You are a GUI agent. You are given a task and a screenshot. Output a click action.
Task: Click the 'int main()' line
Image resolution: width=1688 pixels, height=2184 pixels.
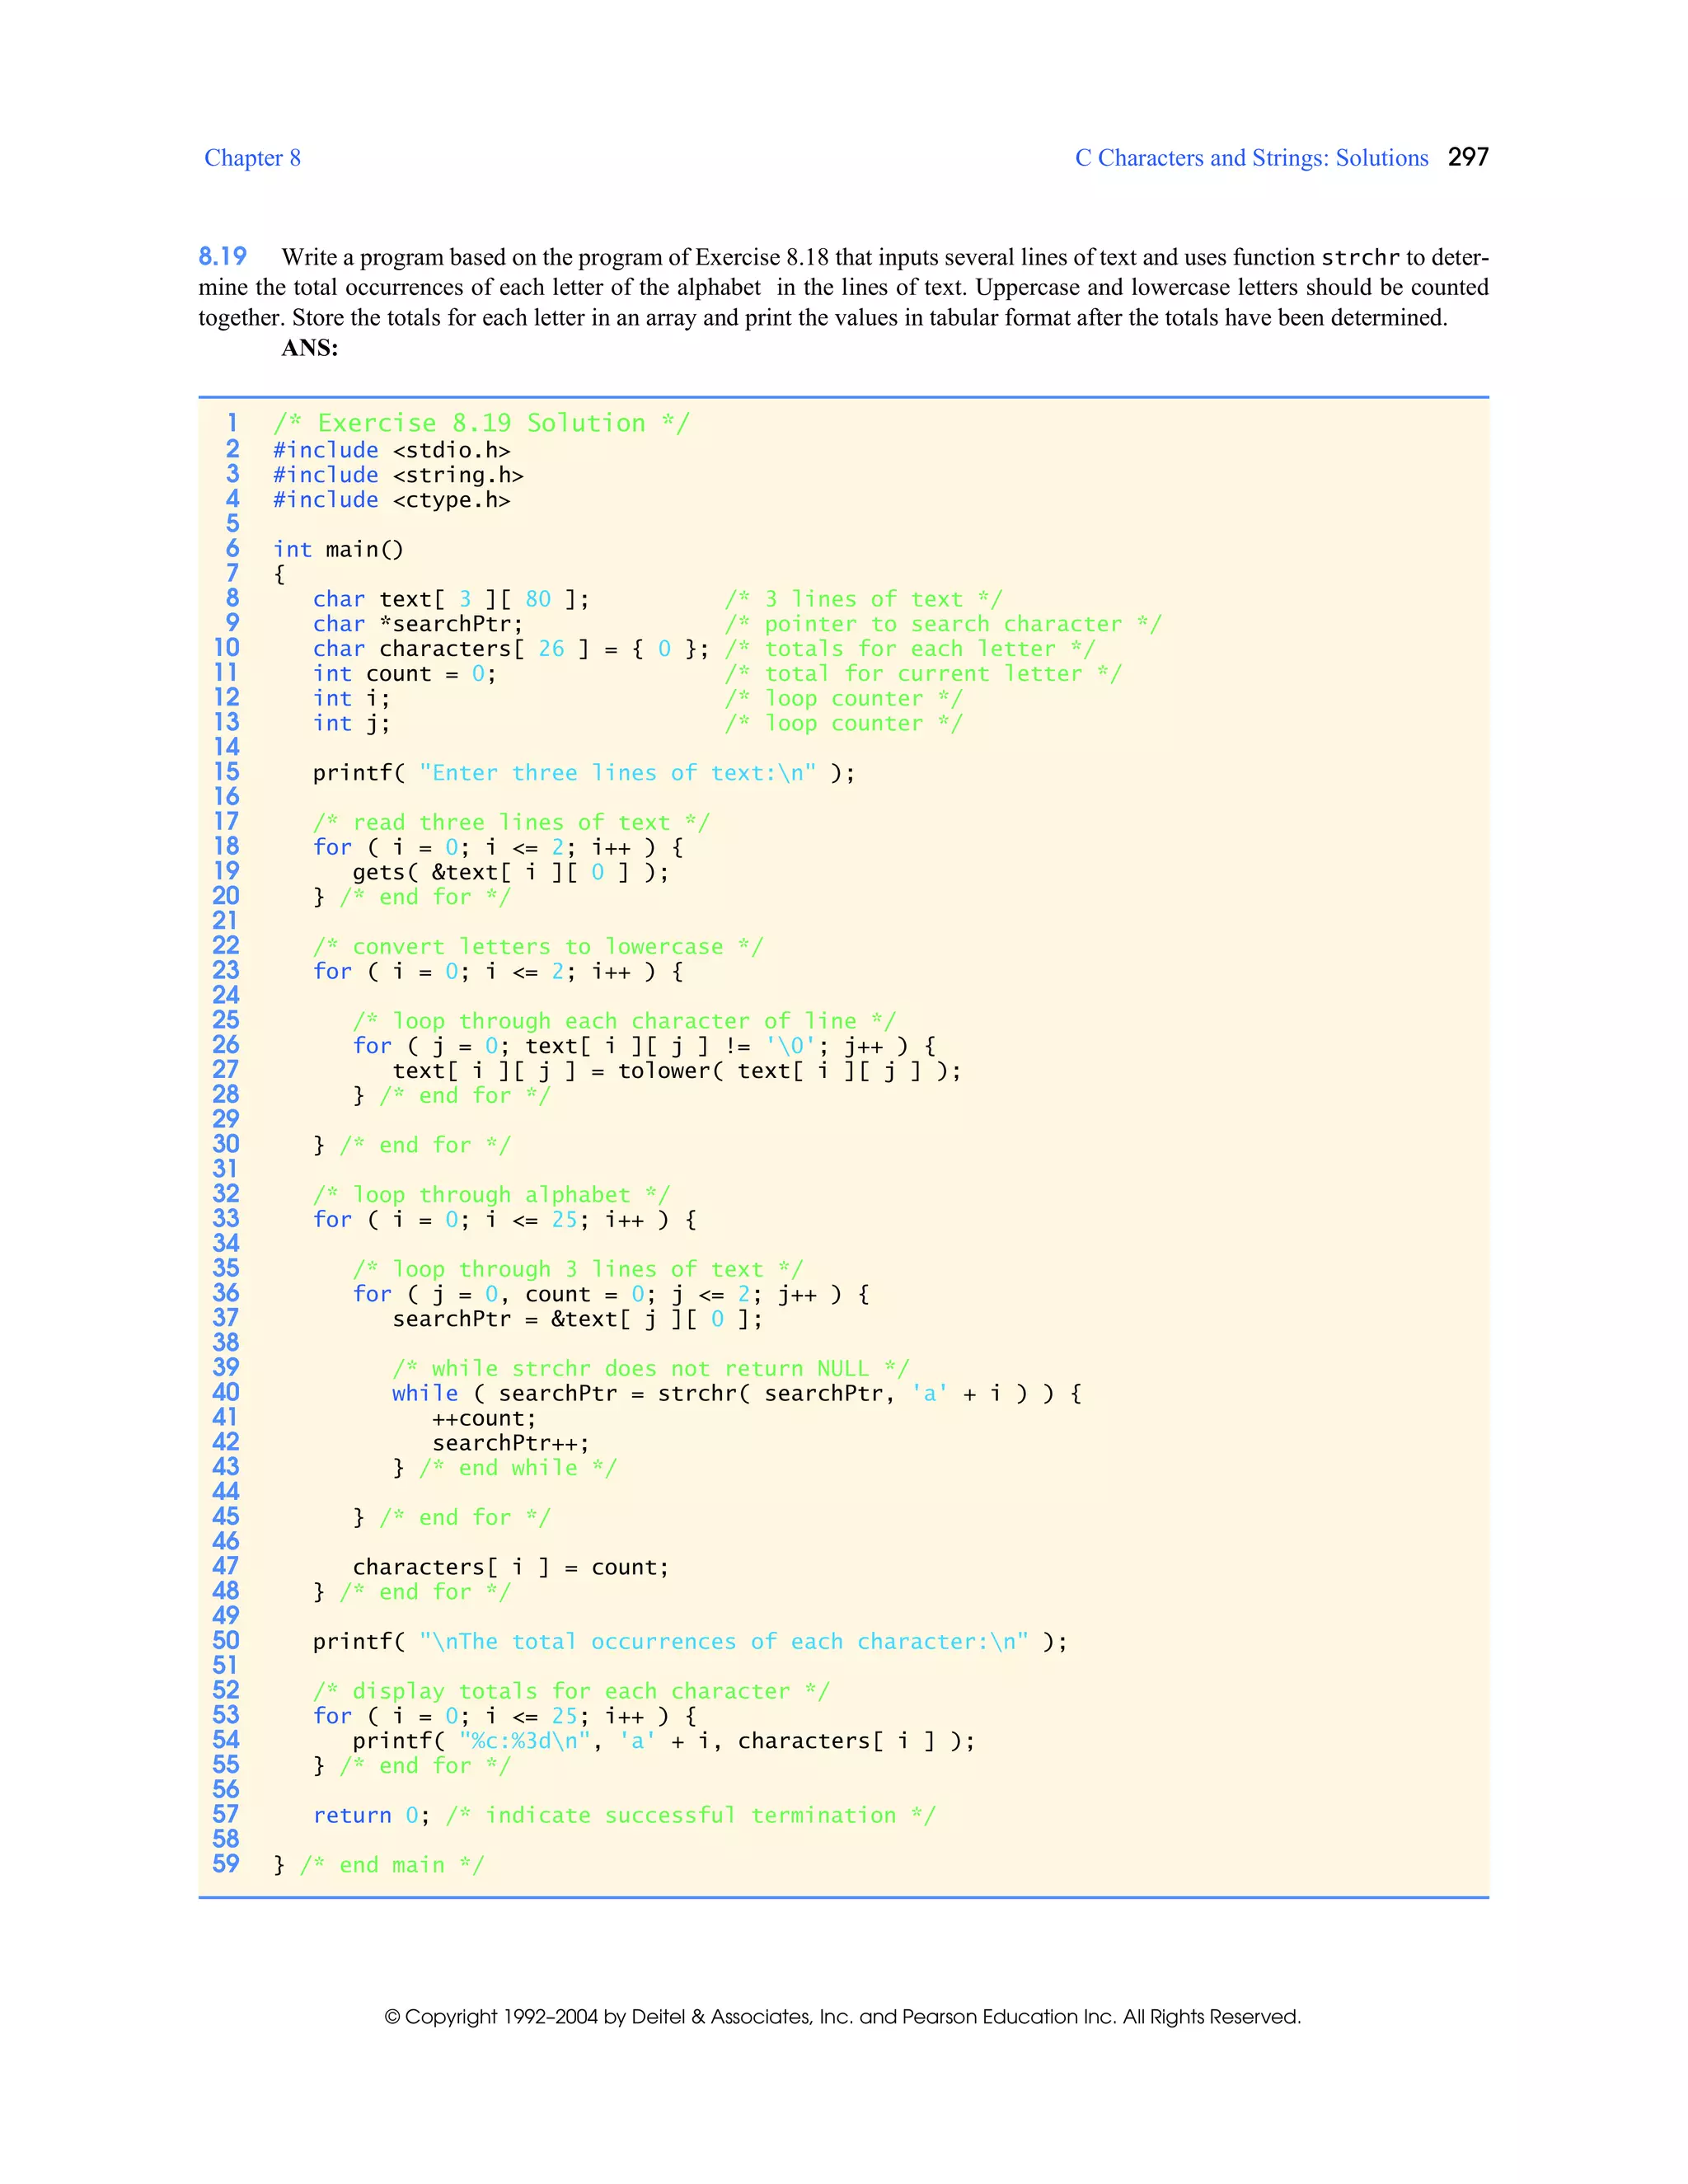(338, 549)
